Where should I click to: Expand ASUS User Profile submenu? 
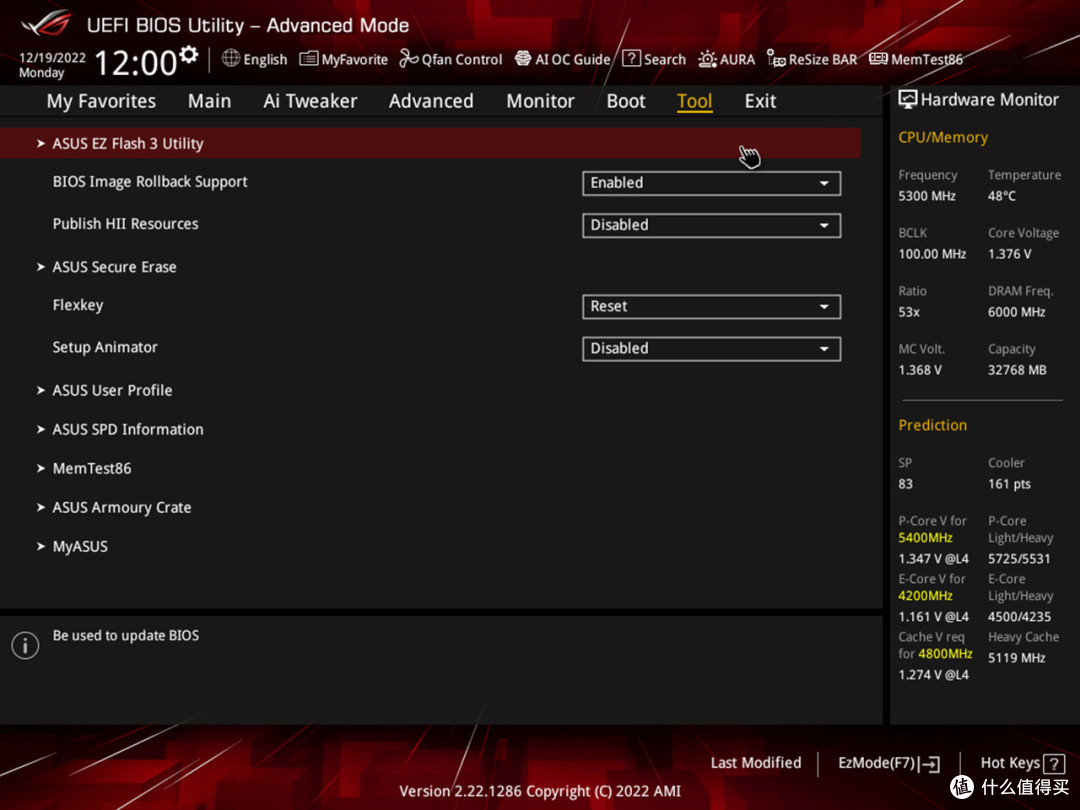point(112,391)
